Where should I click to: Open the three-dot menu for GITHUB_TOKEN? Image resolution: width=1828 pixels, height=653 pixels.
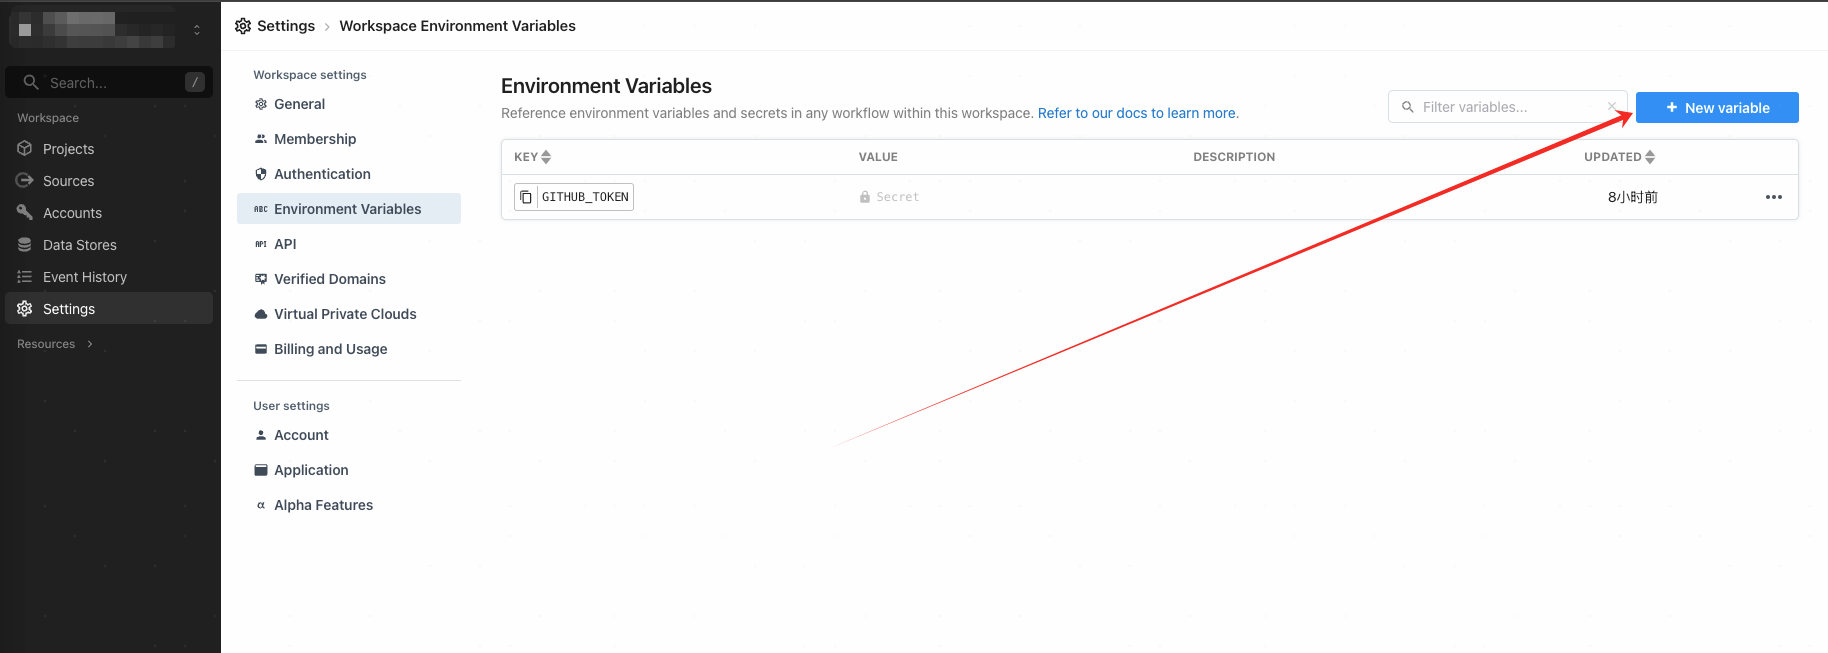[x=1774, y=197]
